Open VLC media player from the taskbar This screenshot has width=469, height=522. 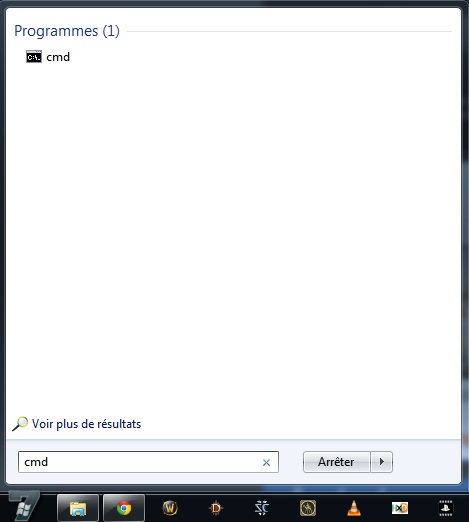(354, 508)
